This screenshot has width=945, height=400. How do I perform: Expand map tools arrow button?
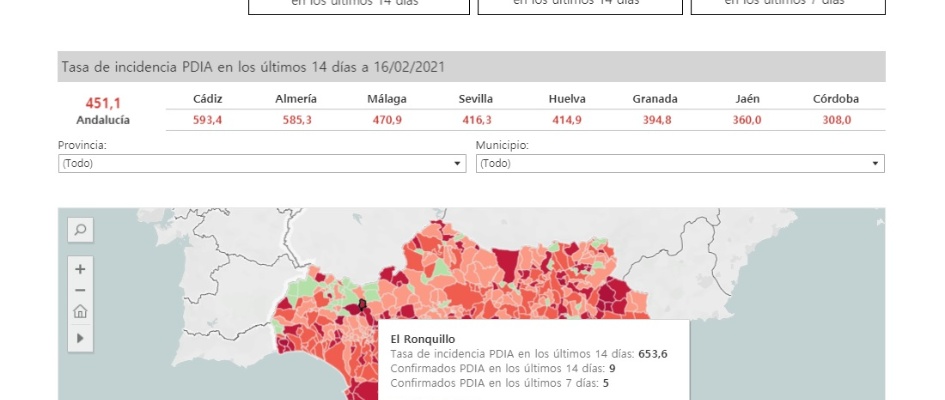[x=80, y=339]
